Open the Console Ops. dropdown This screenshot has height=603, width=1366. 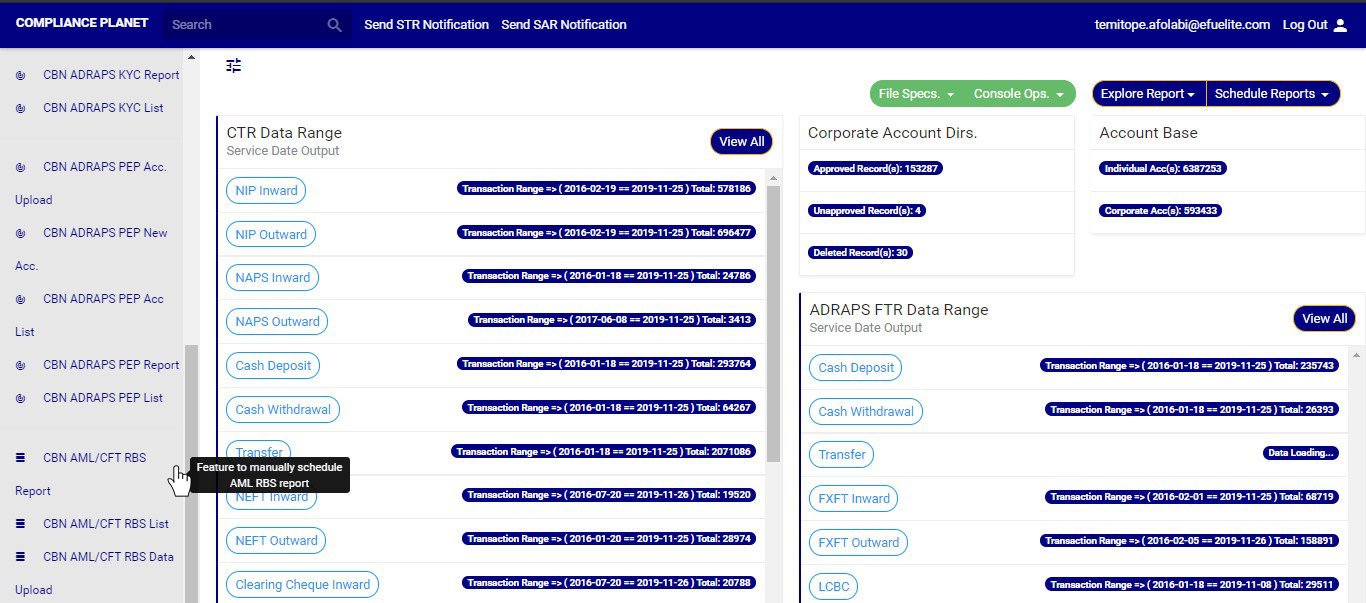click(1020, 94)
